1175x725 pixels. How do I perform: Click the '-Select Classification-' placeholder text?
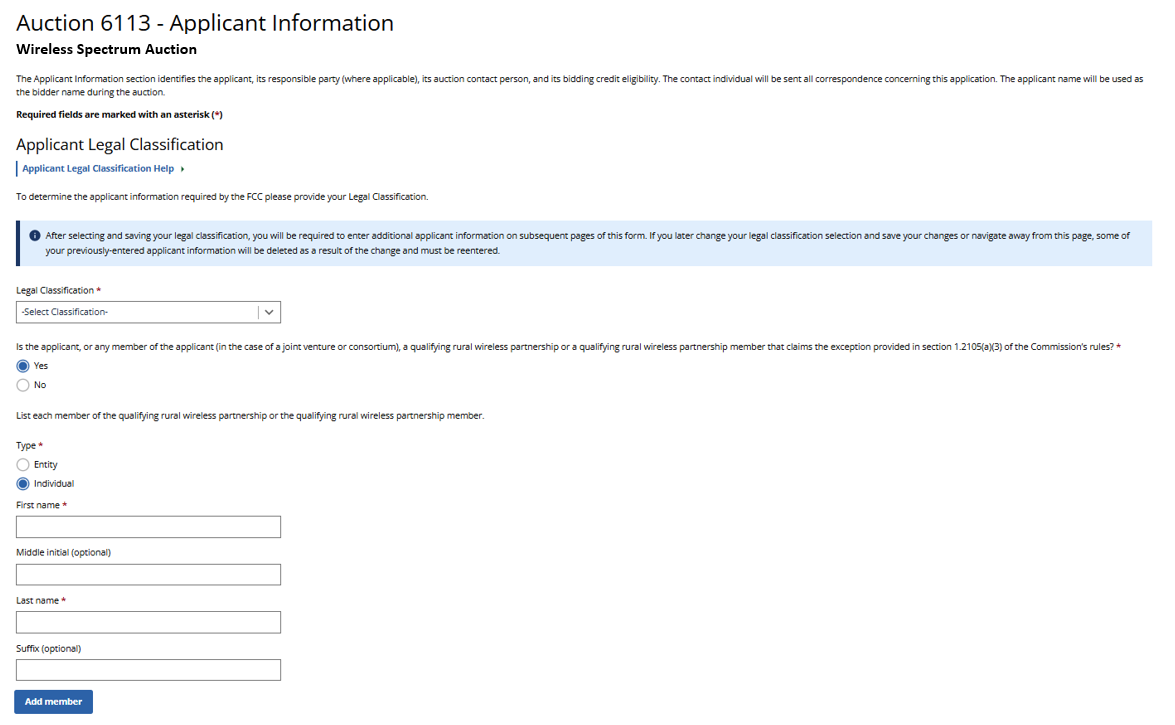[x=65, y=312]
